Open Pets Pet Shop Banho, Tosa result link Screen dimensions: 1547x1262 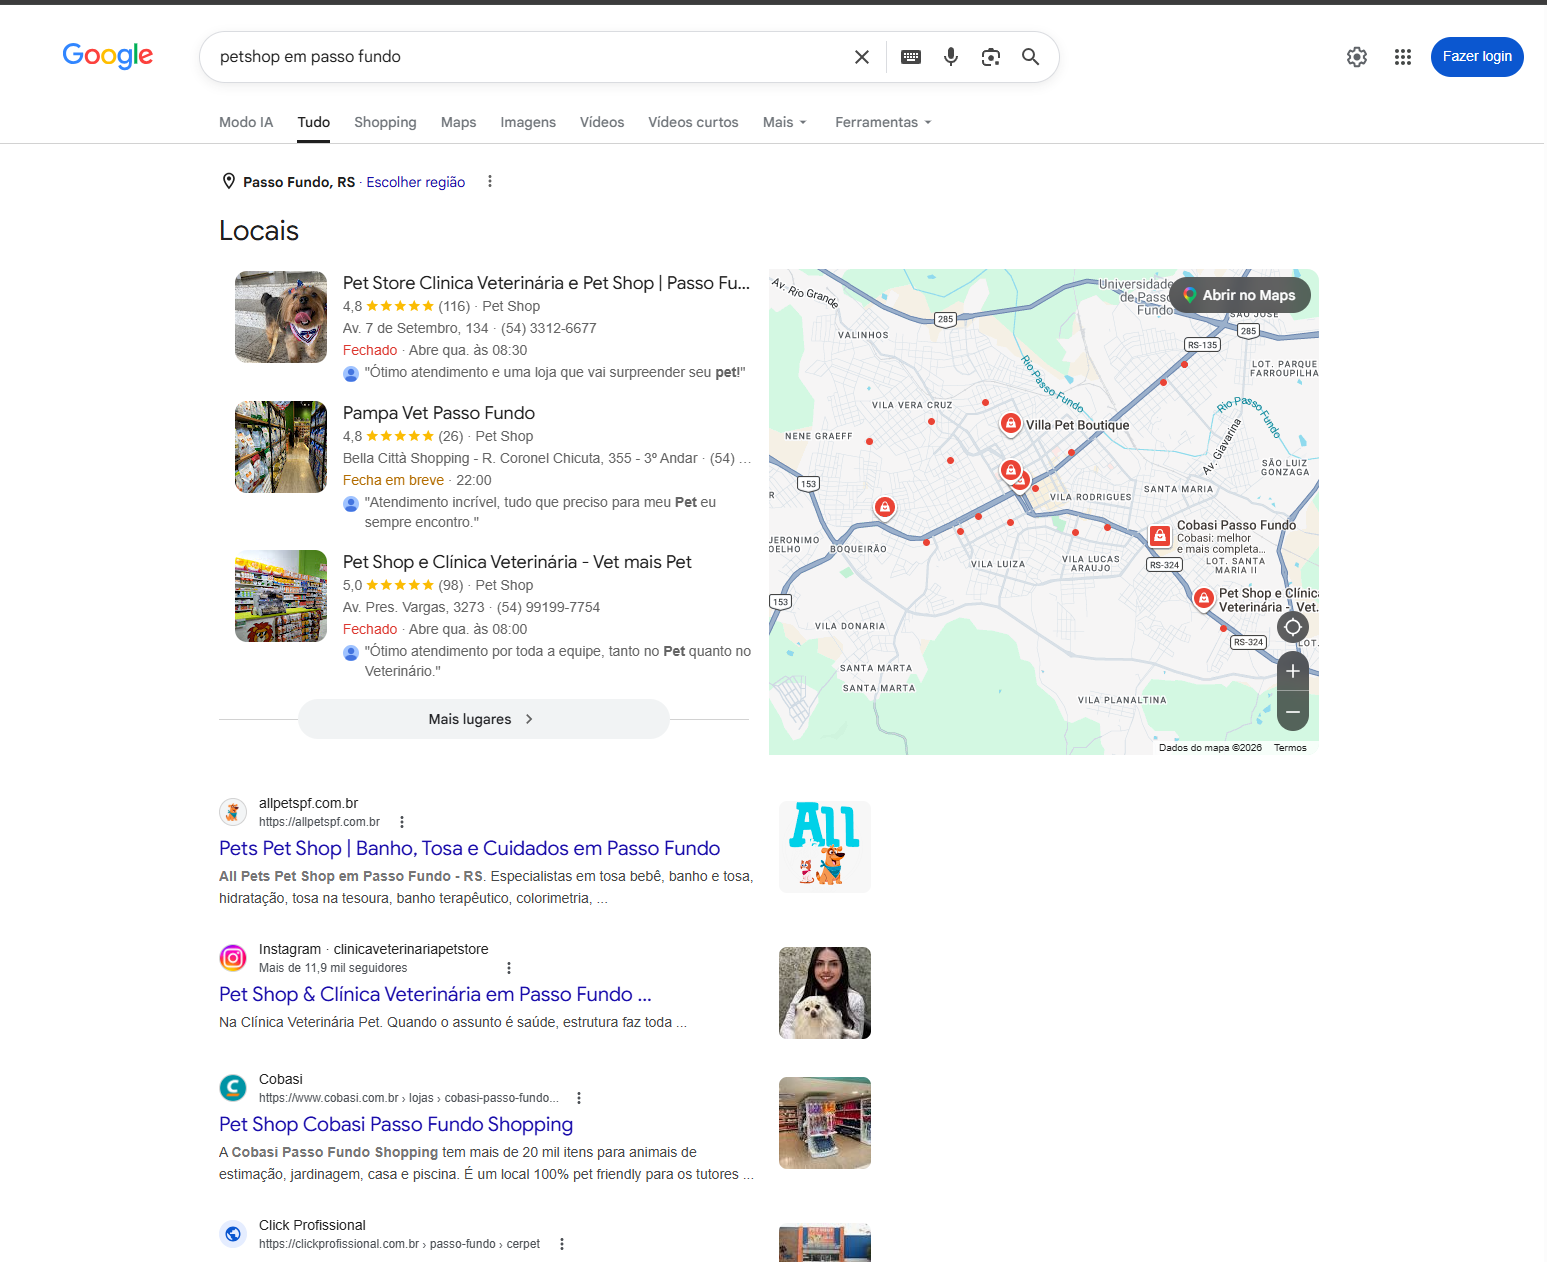pyautogui.click(x=469, y=848)
